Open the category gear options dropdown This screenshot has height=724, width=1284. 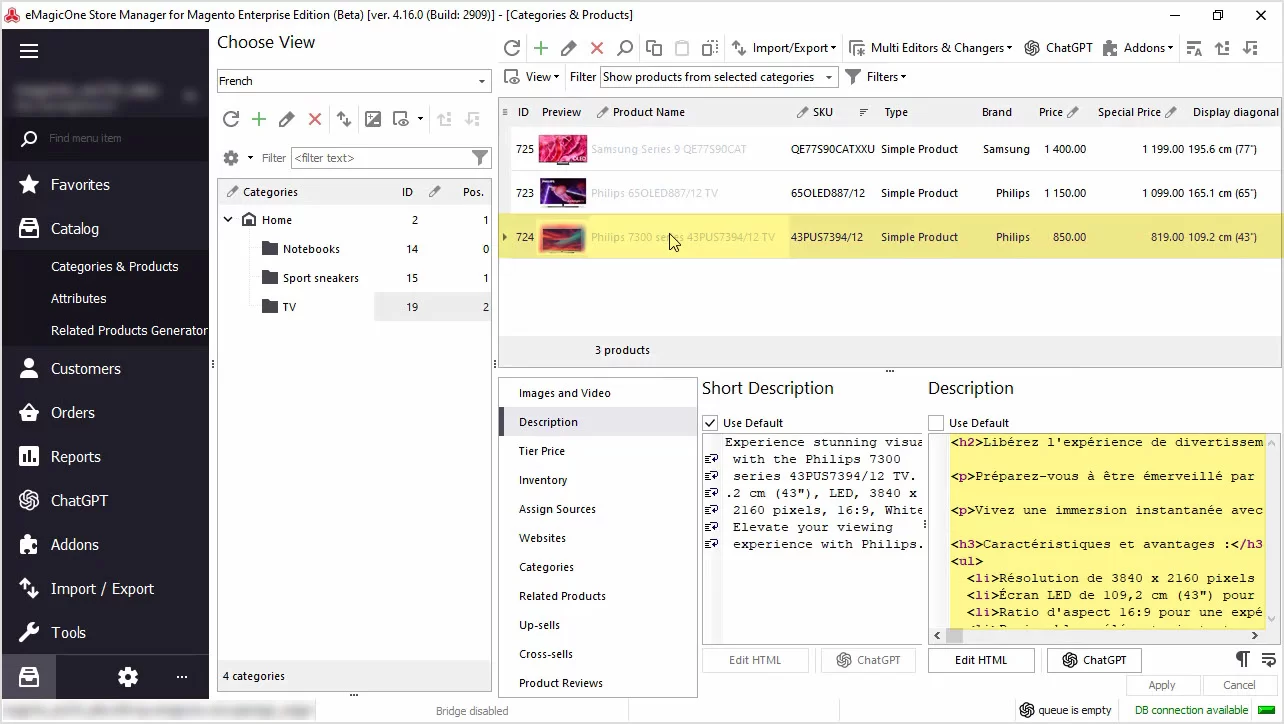236,158
